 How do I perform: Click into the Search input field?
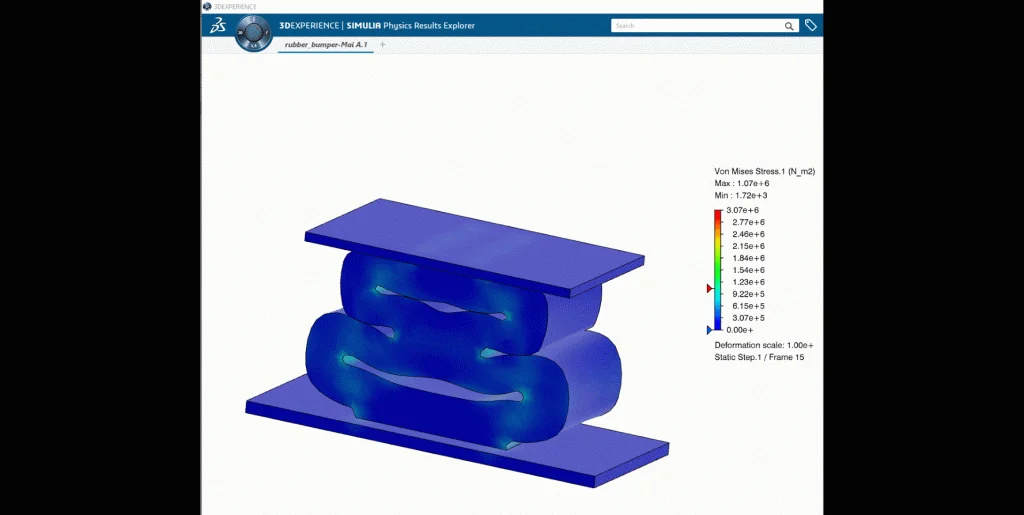click(x=695, y=26)
